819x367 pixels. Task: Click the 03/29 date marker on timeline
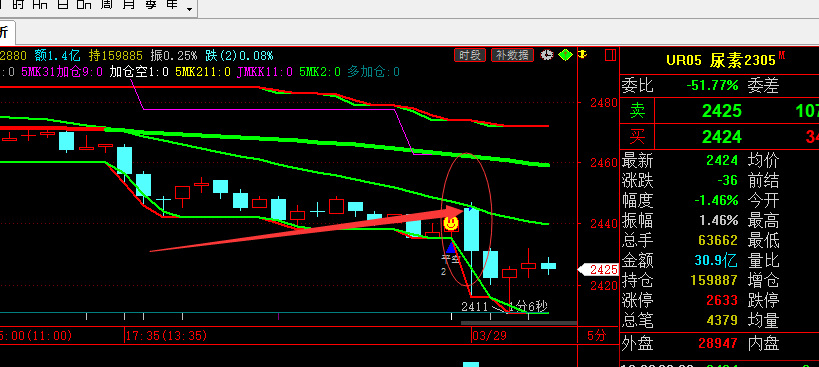490,335
